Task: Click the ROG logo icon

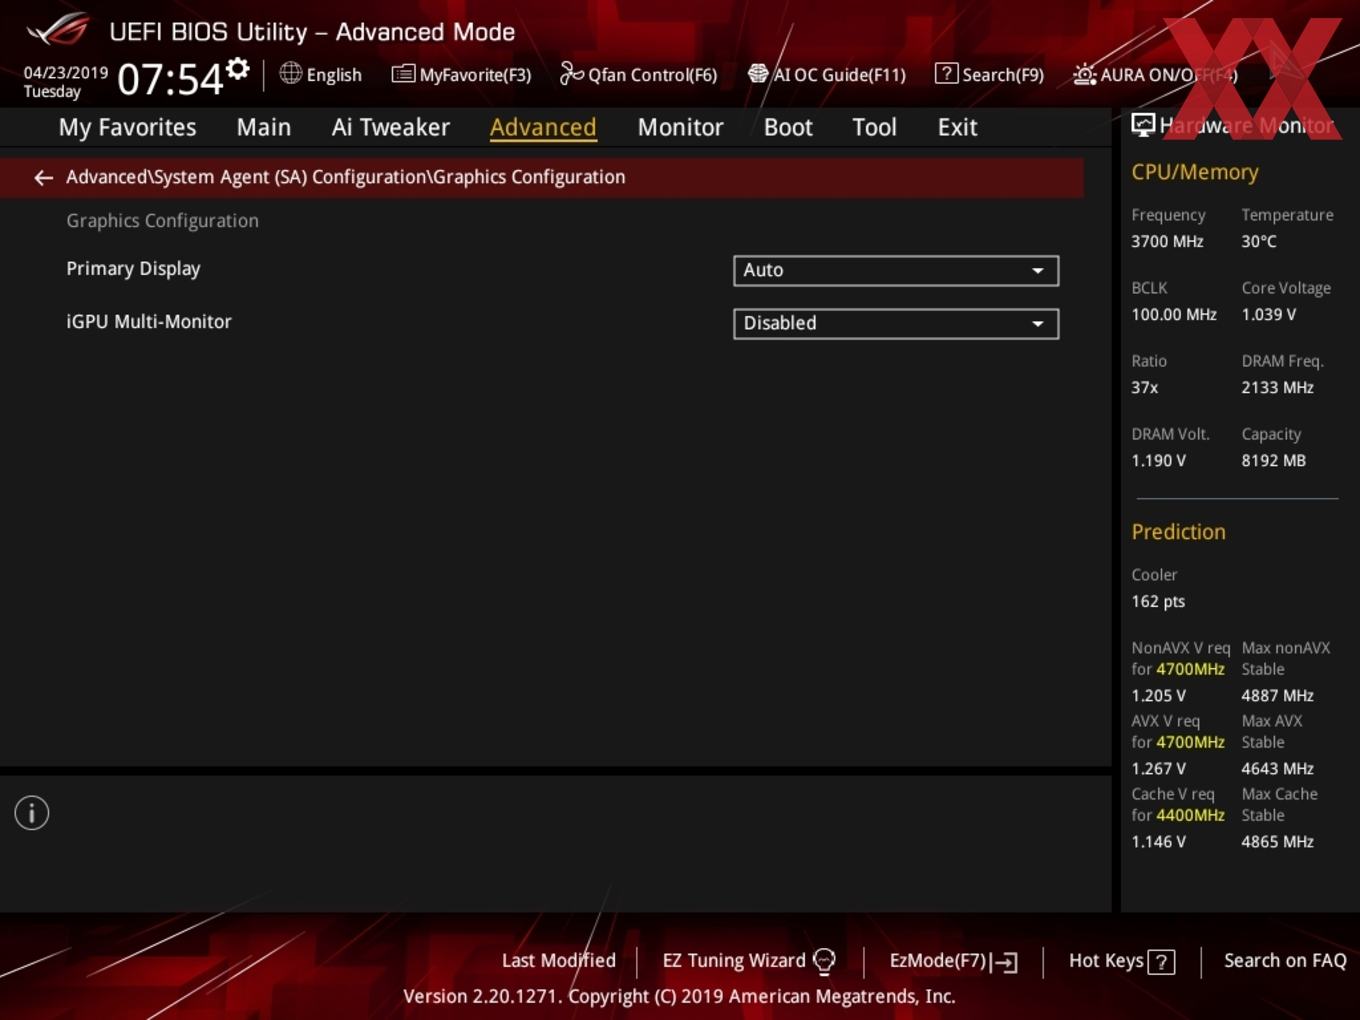Action: pos(58,29)
